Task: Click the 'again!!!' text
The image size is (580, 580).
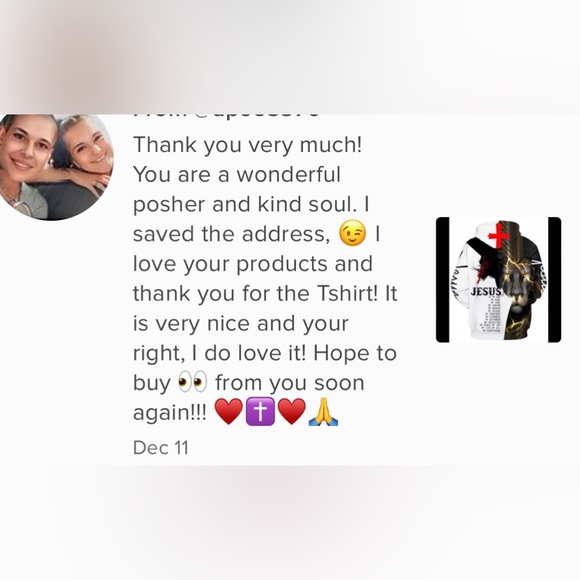Action: pos(170,413)
